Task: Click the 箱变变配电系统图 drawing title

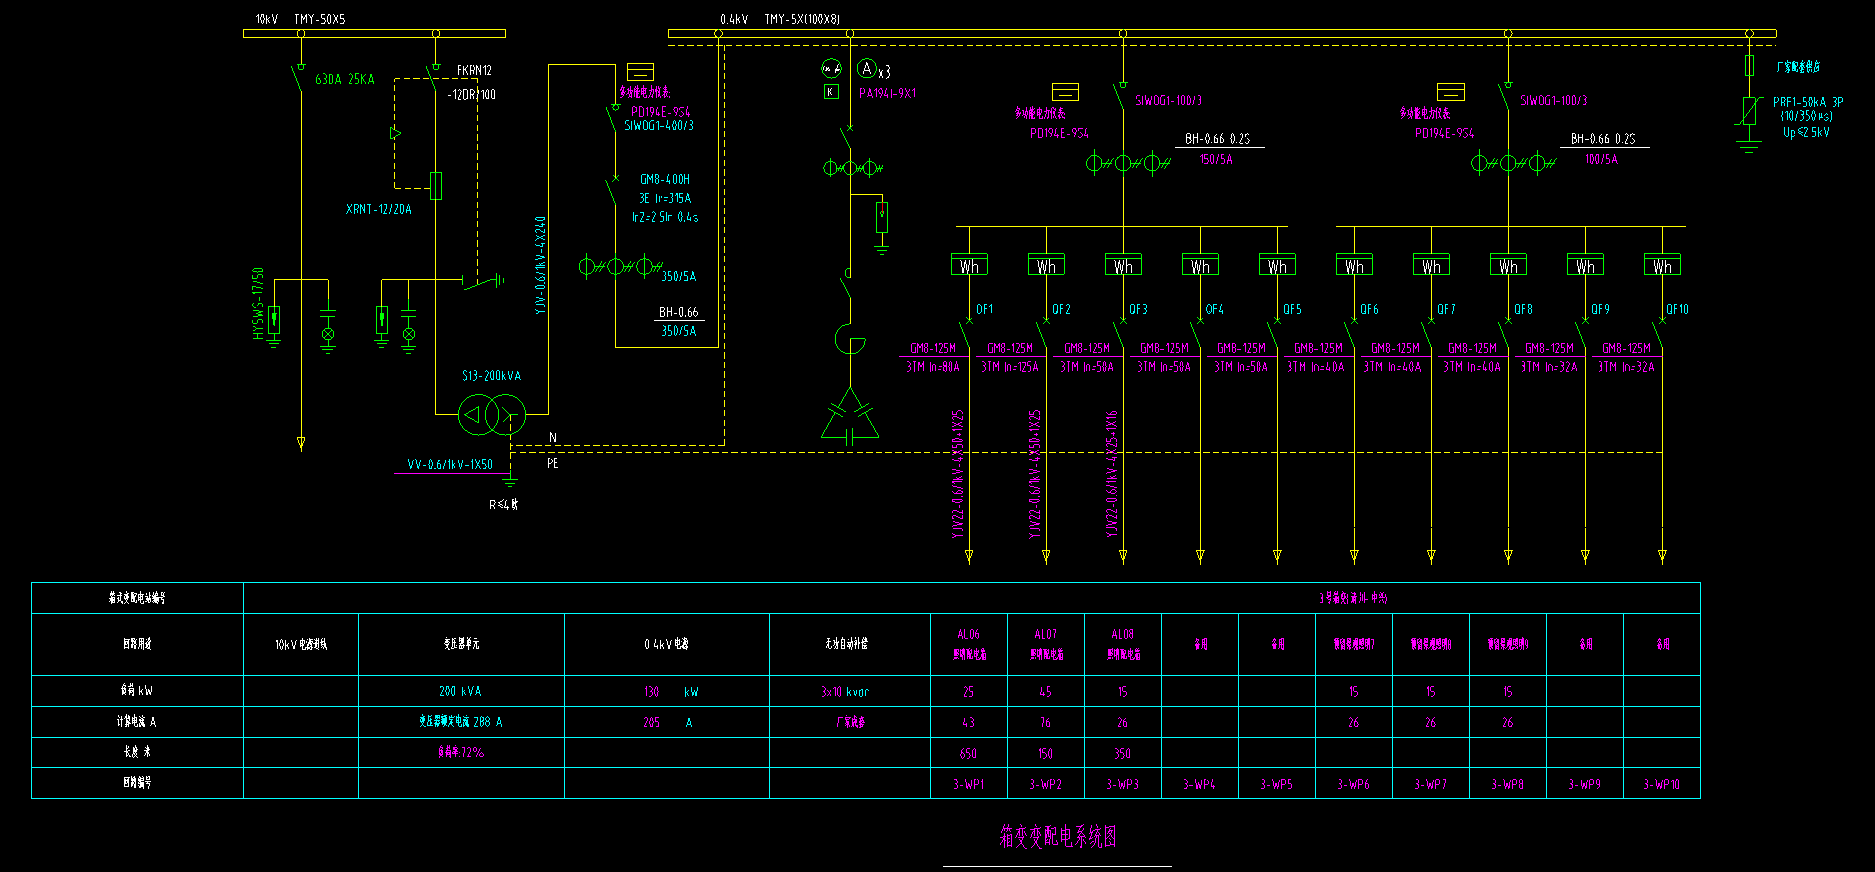Action: [1057, 837]
